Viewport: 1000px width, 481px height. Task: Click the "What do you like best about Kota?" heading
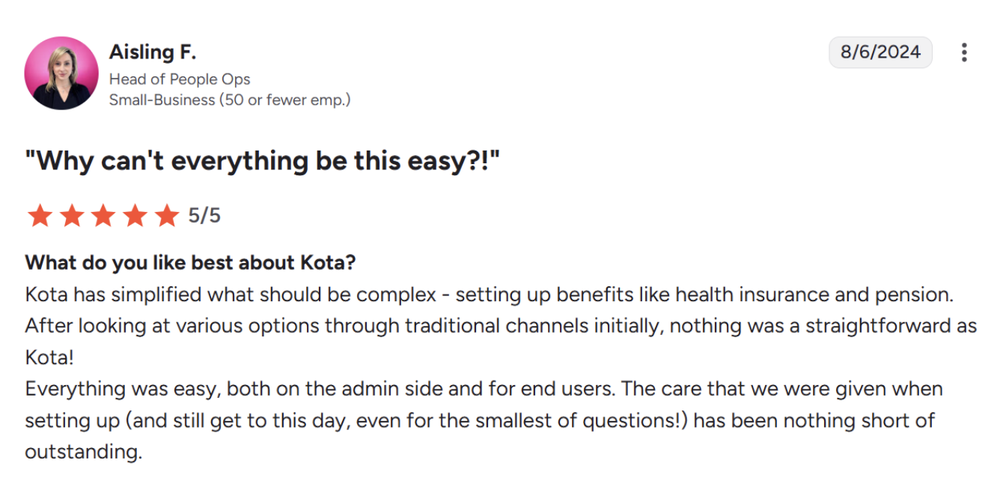189,263
